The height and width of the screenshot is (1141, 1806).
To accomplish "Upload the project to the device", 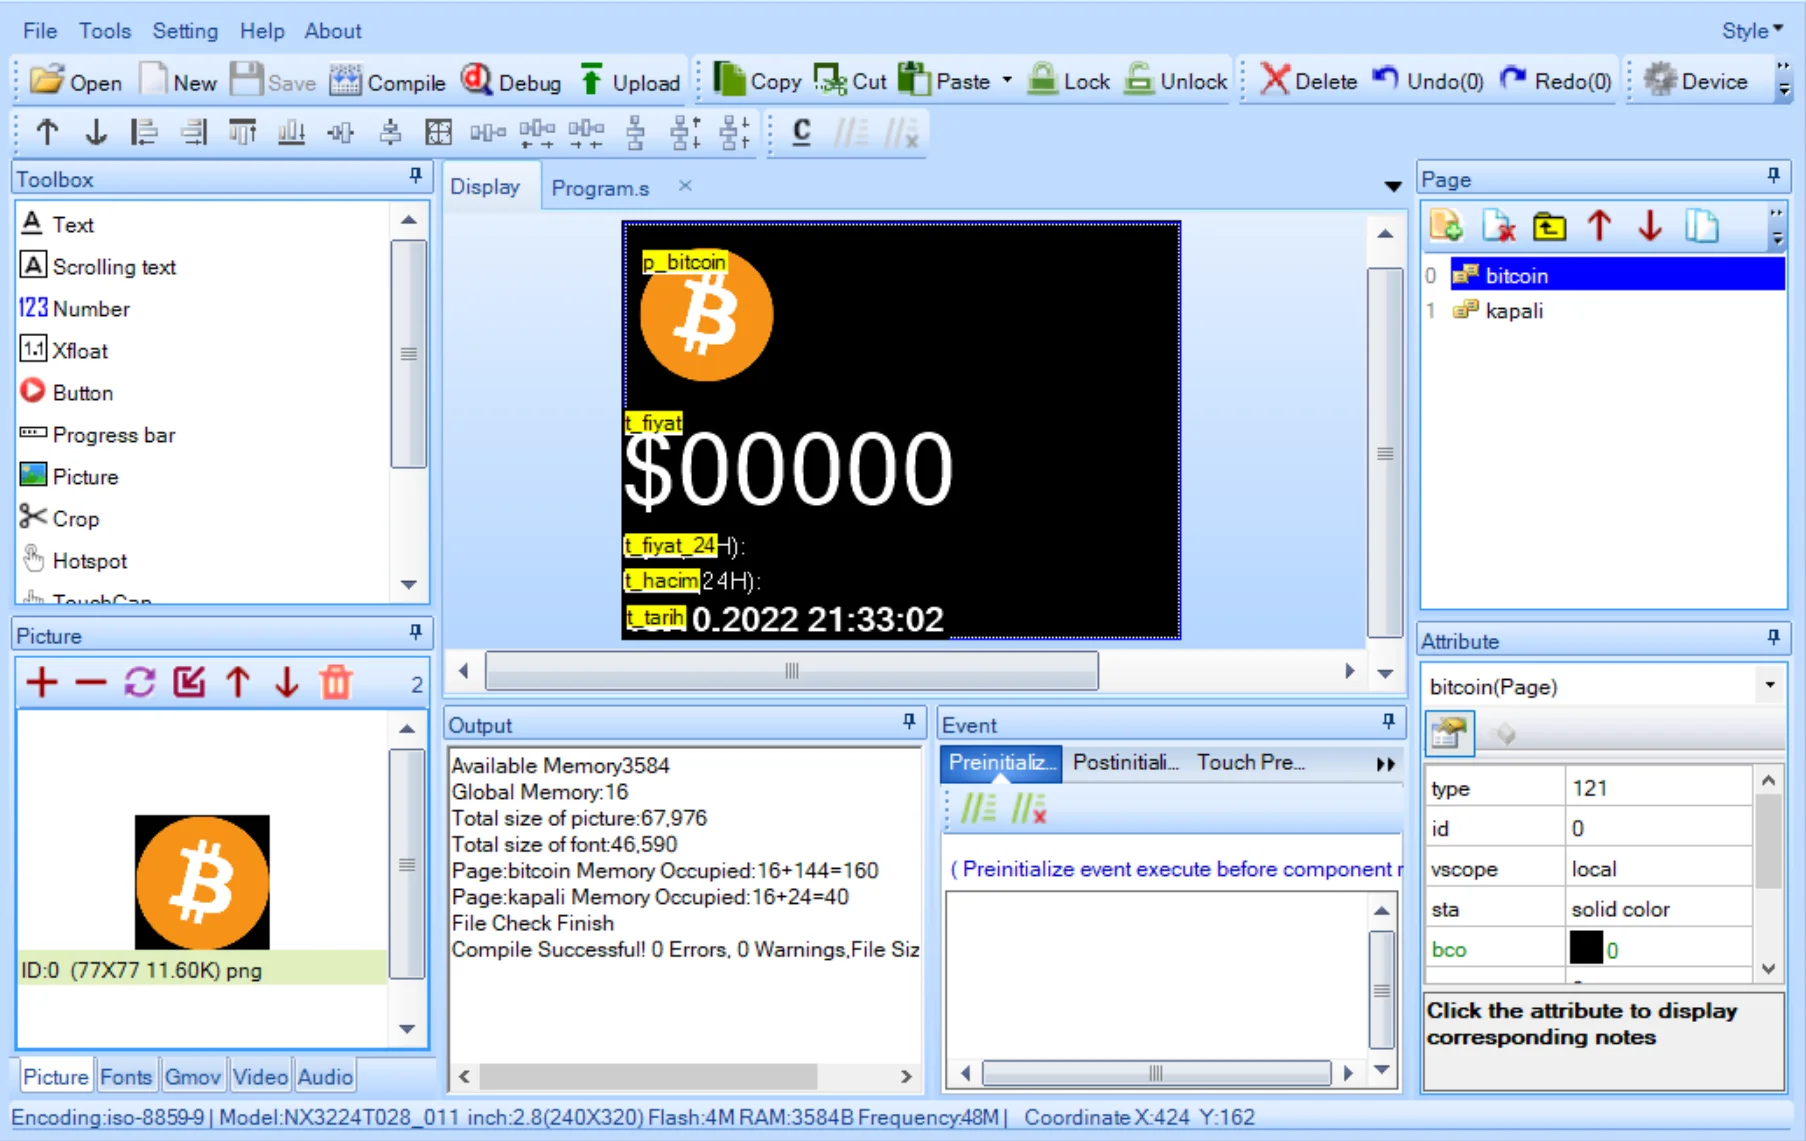I will pos(630,81).
